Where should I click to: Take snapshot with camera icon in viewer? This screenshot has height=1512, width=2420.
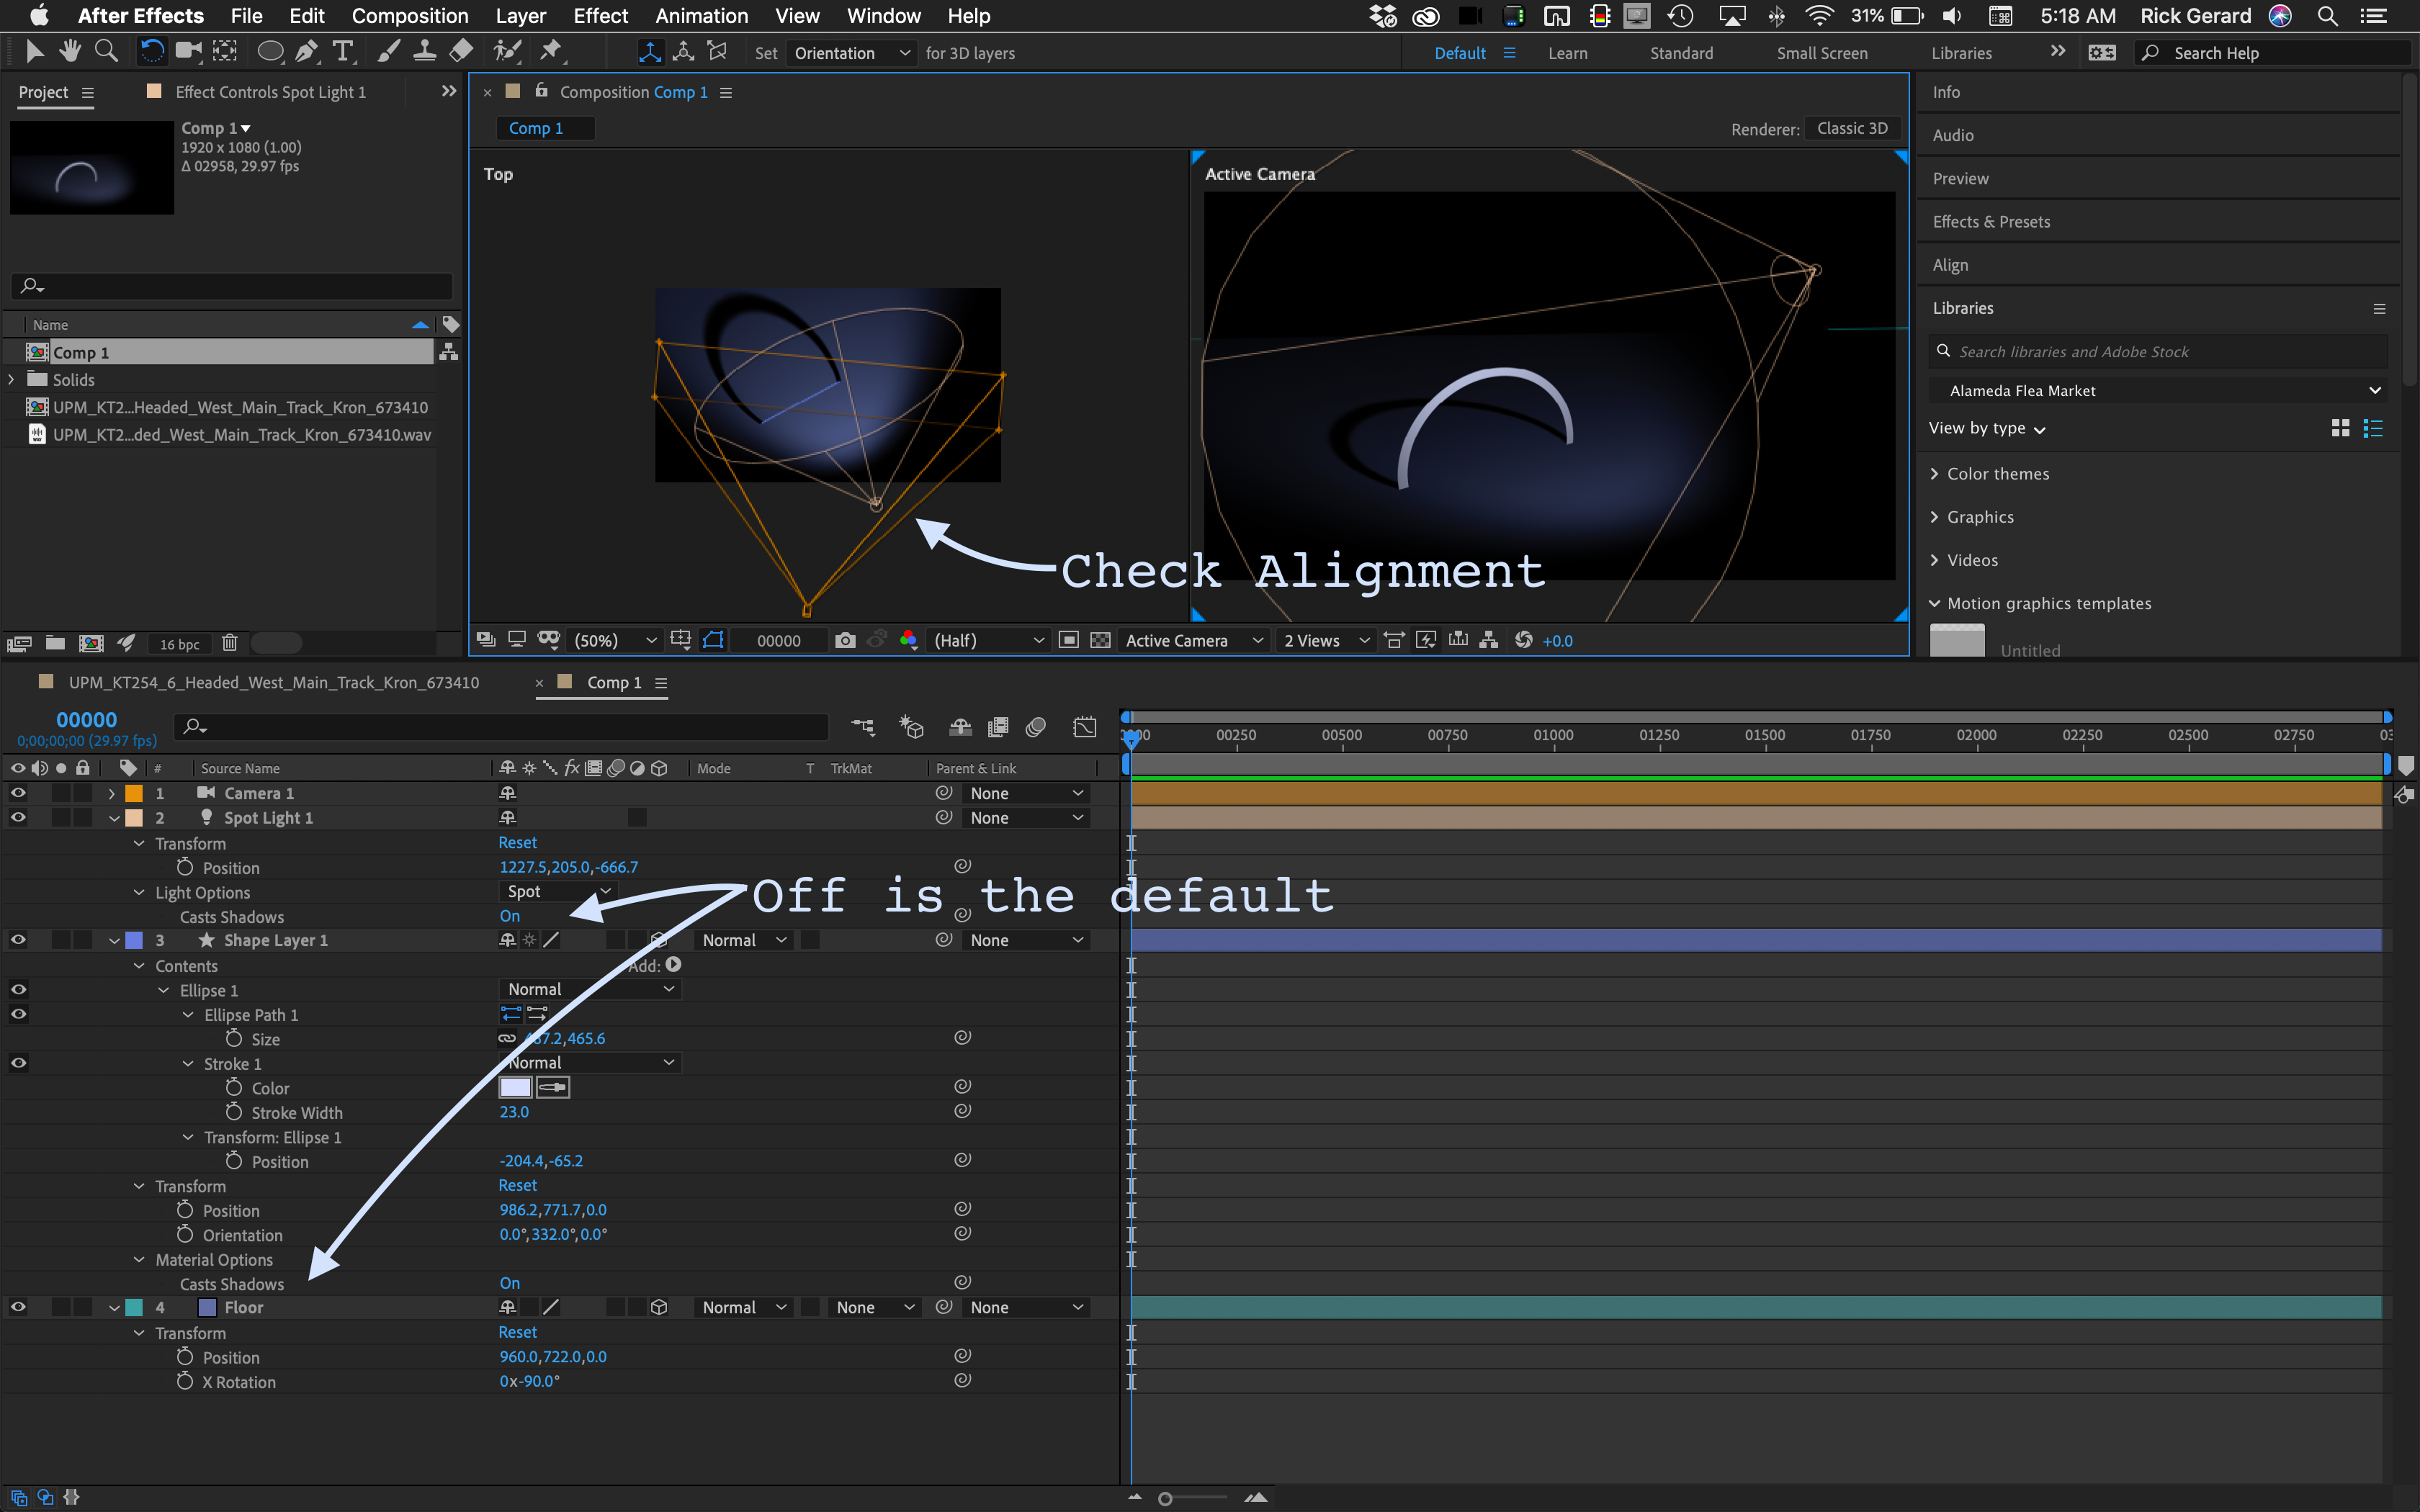[845, 640]
